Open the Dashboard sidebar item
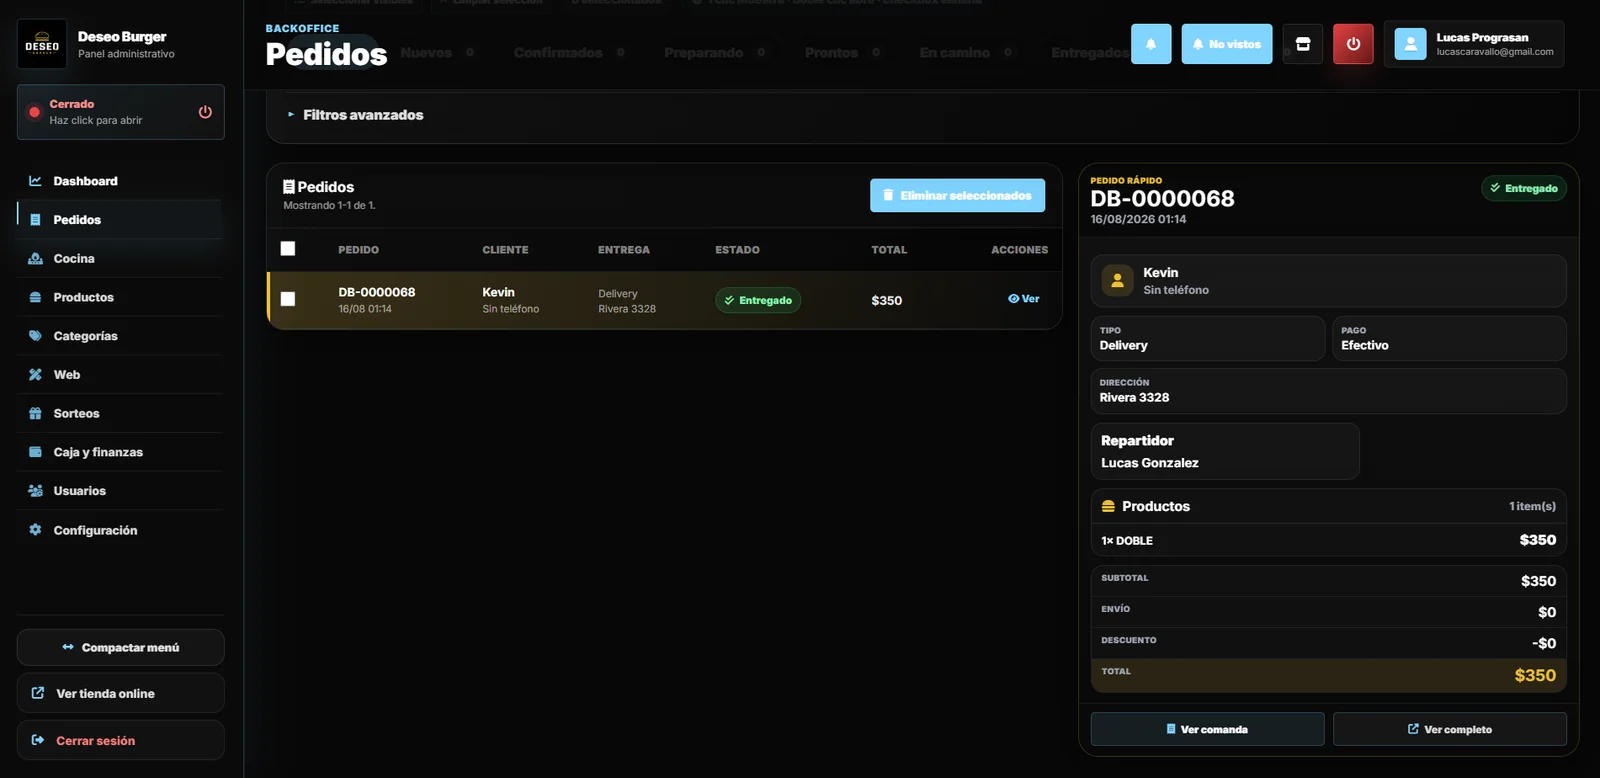Image resolution: width=1600 pixels, height=778 pixels. (120, 181)
